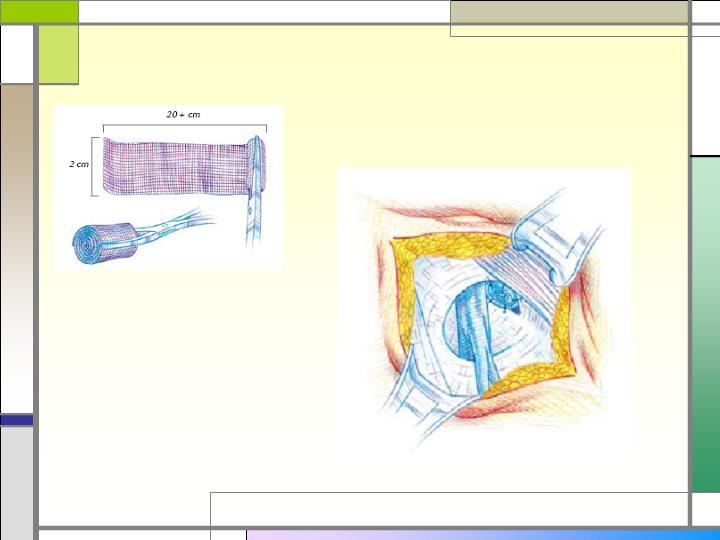The image size is (720, 540).
Task: Select the '2 cm' height label
Action: 79,164
